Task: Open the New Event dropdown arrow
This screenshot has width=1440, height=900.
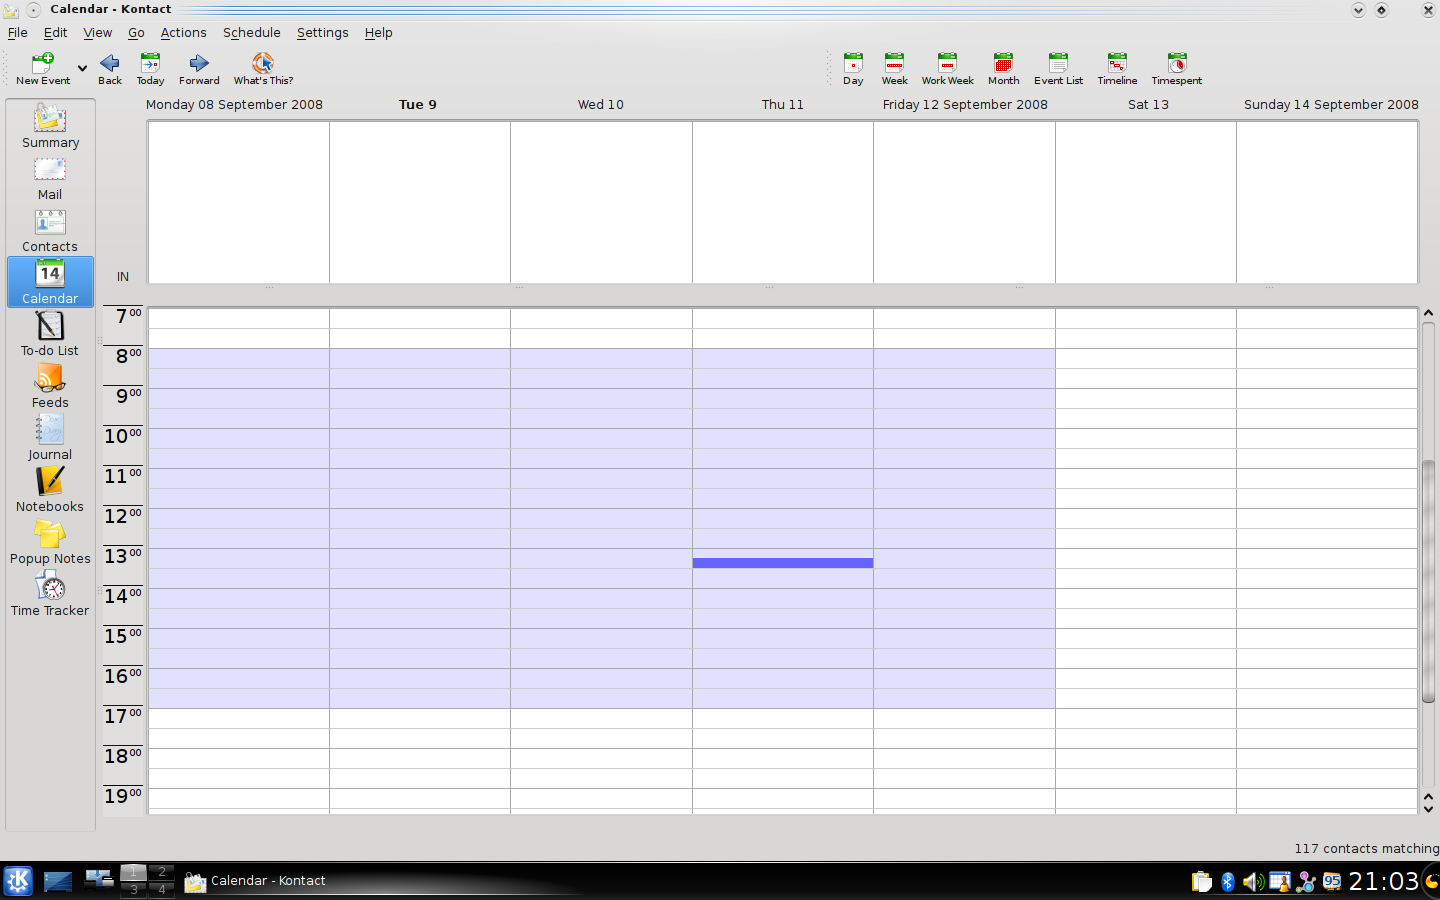Action: (x=82, y=69)
